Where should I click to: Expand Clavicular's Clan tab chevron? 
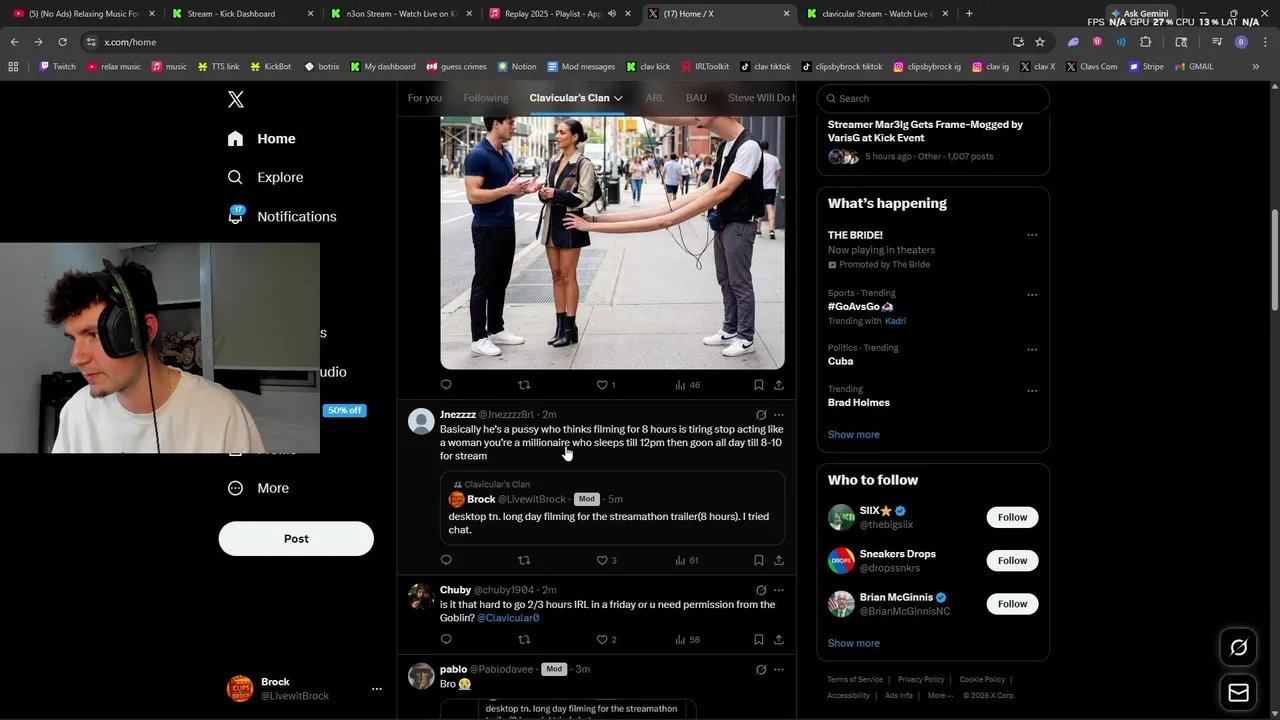tap(618, 98)
